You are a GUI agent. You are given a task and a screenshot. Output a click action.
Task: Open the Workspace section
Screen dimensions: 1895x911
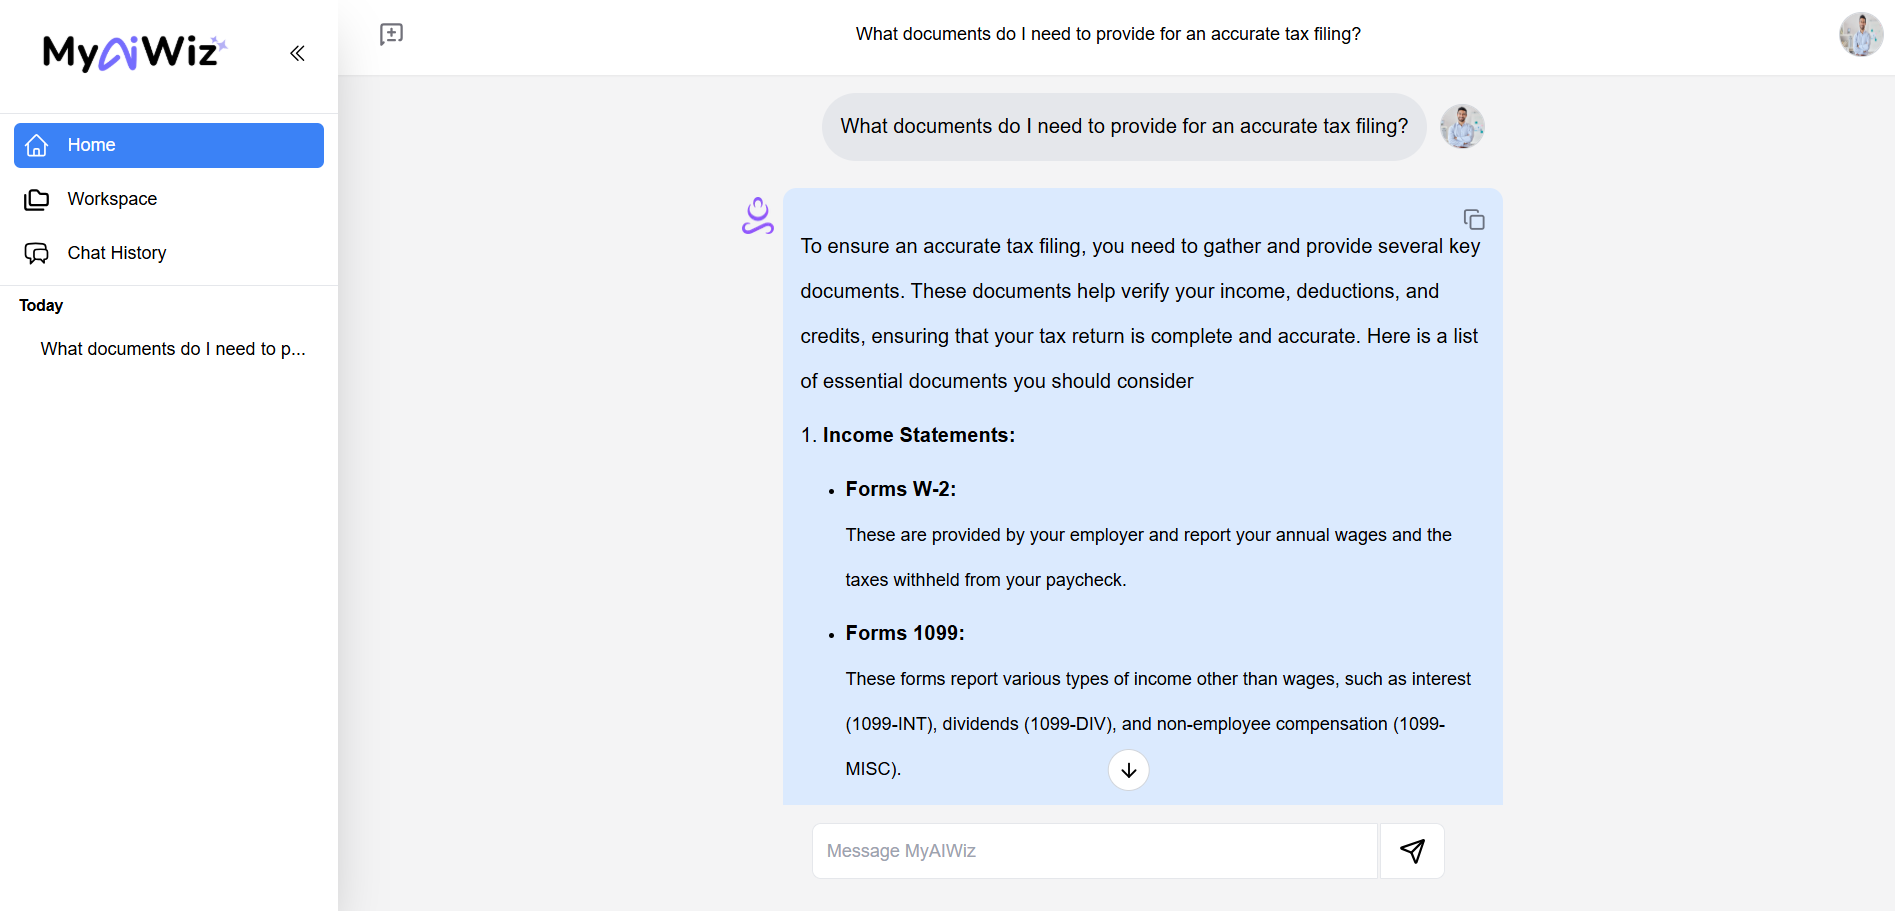(112, 199)
